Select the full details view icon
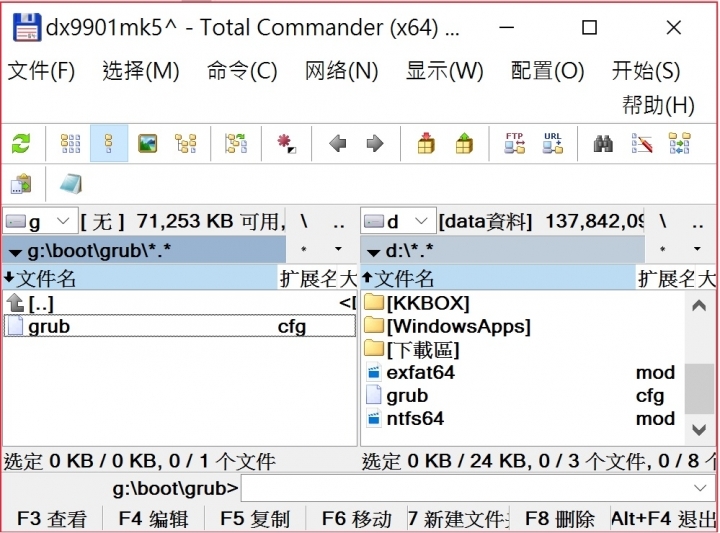 pyautogui.click(x=109, y=144)
